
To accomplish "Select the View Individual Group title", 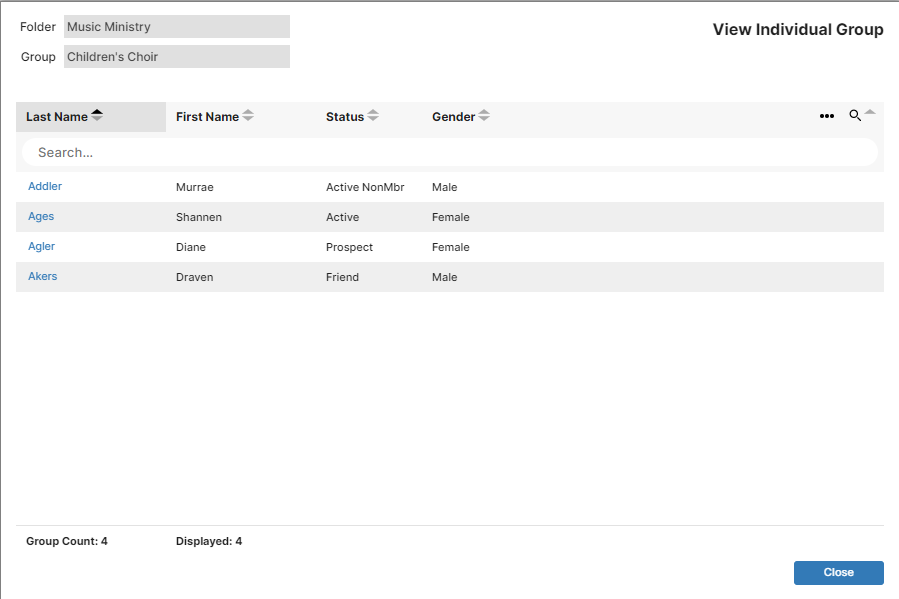I will click(798, 29).
